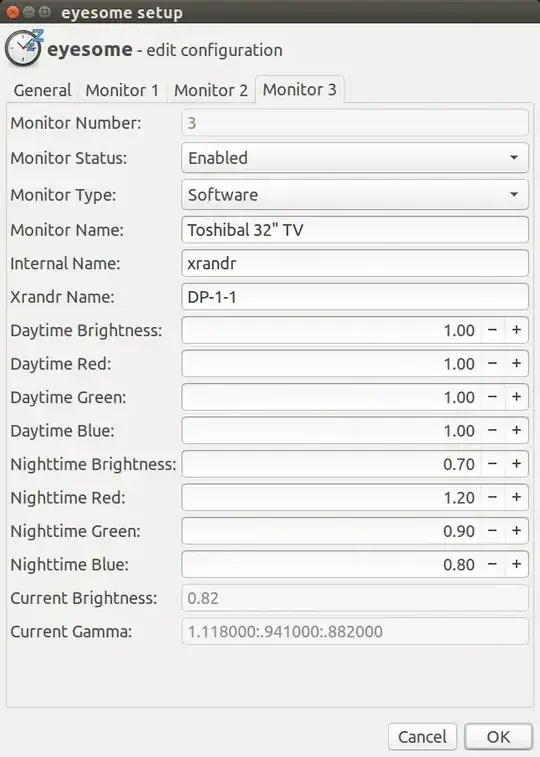Click the Nighttime Blue value 0.80
Viewport: 540px width, 757px height.
click(459, 564)
